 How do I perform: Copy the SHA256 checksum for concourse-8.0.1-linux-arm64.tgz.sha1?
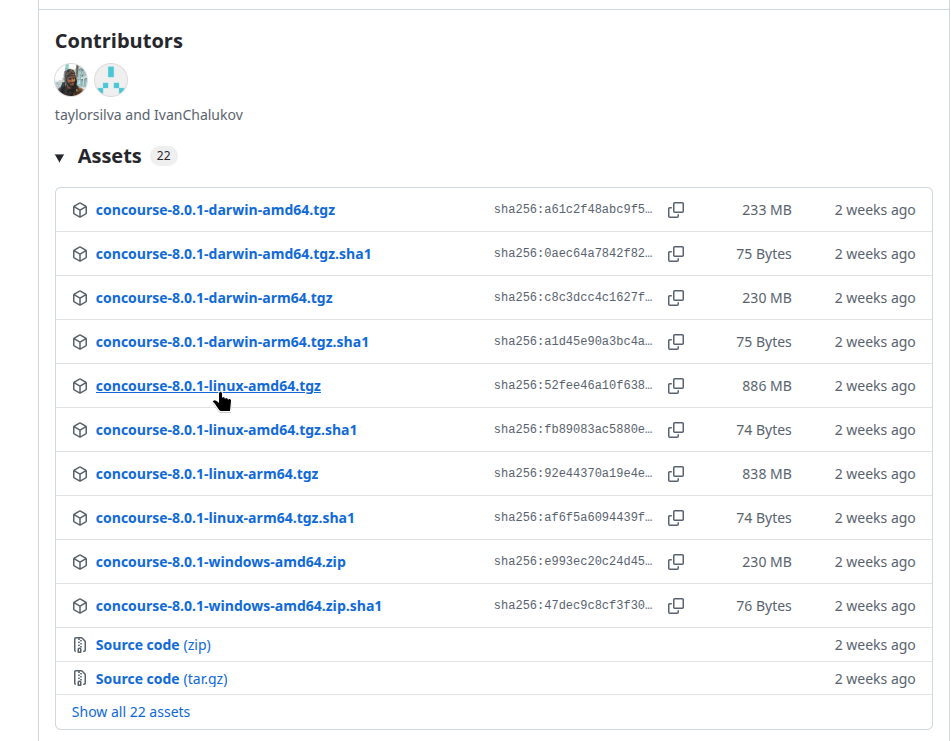pyautogui.click(x=676, y=518)
